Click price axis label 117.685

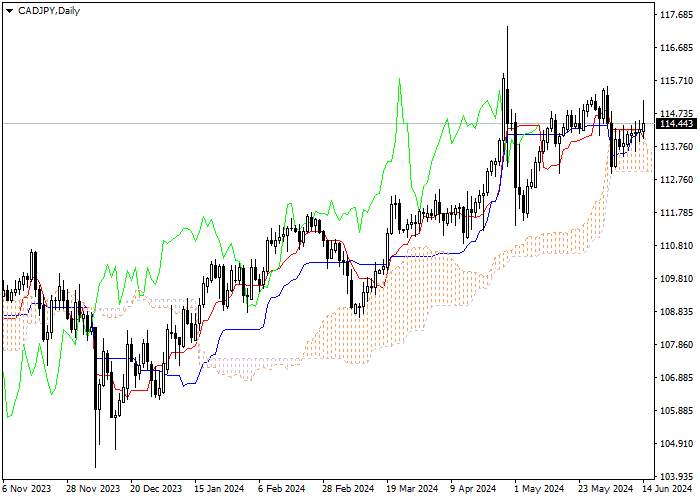(x=676, y=15)
